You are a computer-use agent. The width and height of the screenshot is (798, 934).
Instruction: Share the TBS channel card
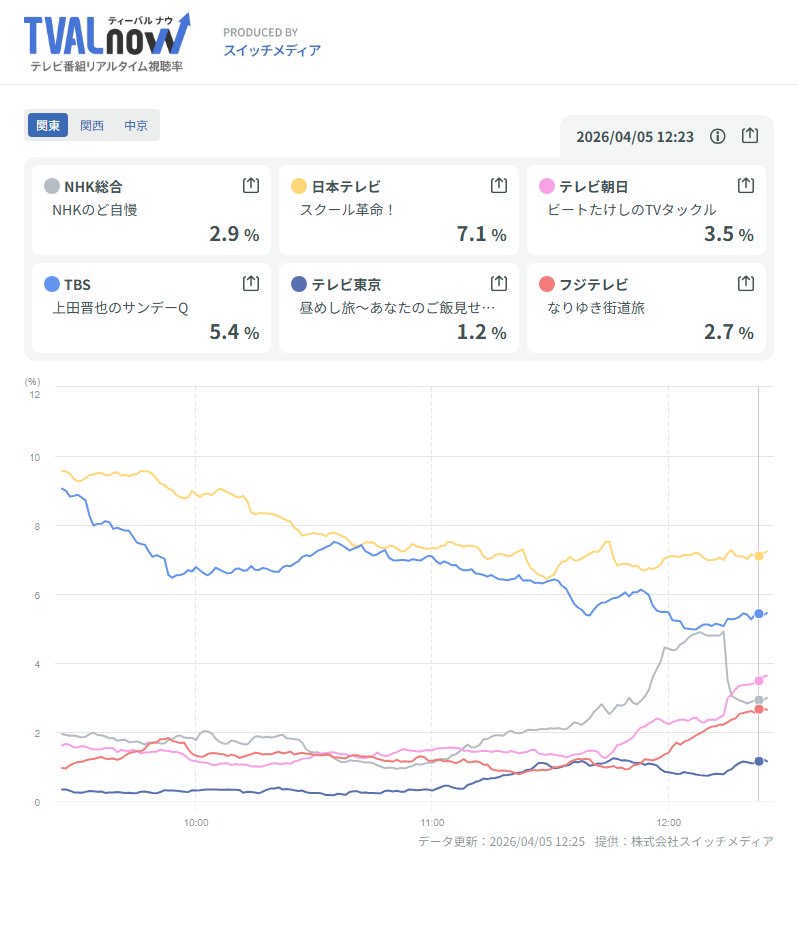tap(251, 283)
